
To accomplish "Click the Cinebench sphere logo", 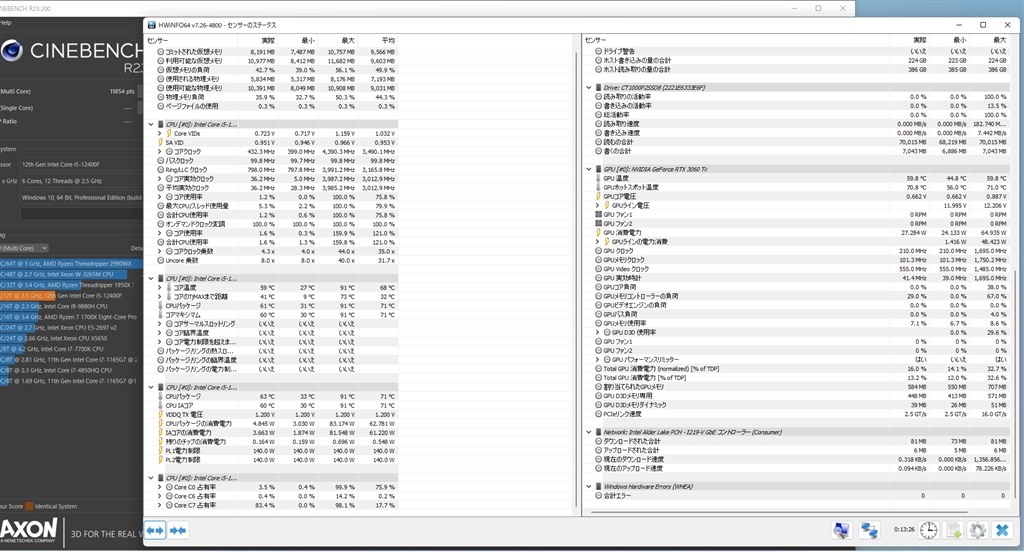I will (12, 50).
